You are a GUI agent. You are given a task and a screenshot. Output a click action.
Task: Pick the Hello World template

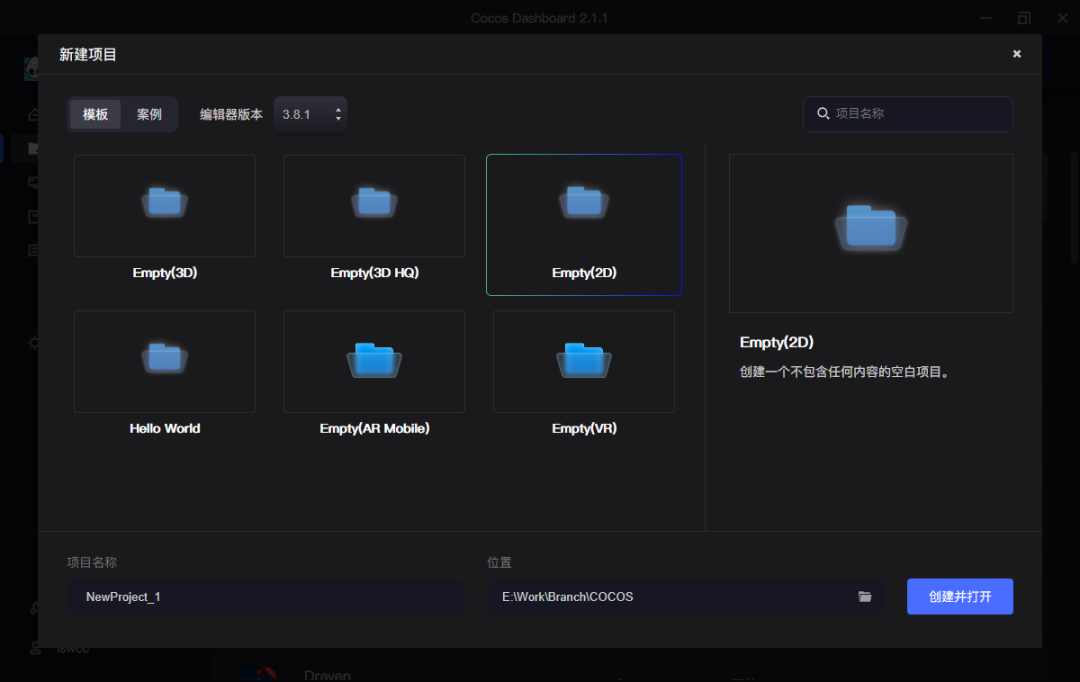(165, 362)
